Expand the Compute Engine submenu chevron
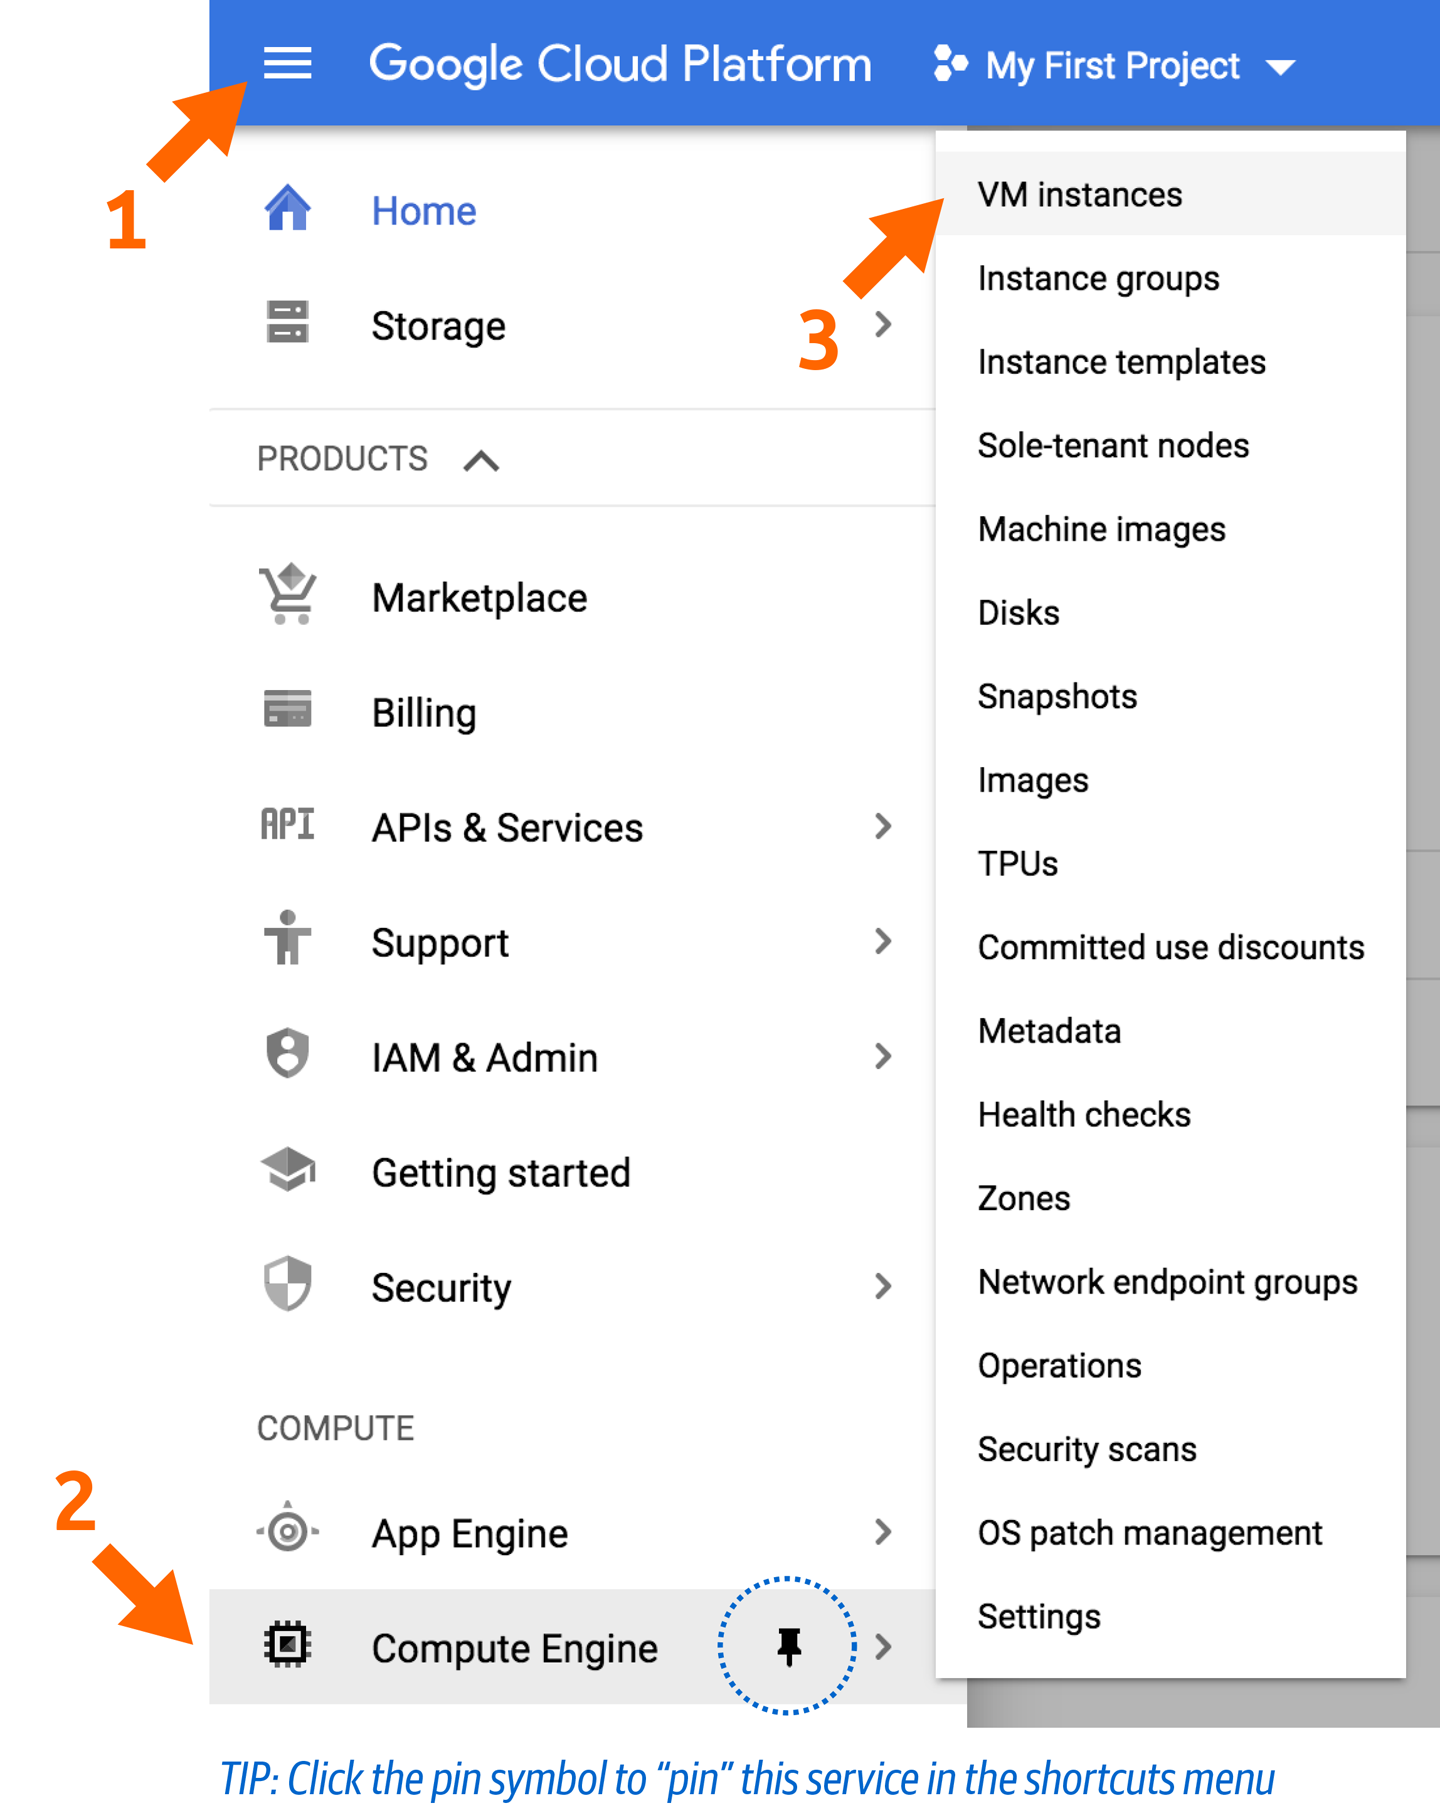This screenshot has width=1440, height=1813. [882, 1647]
